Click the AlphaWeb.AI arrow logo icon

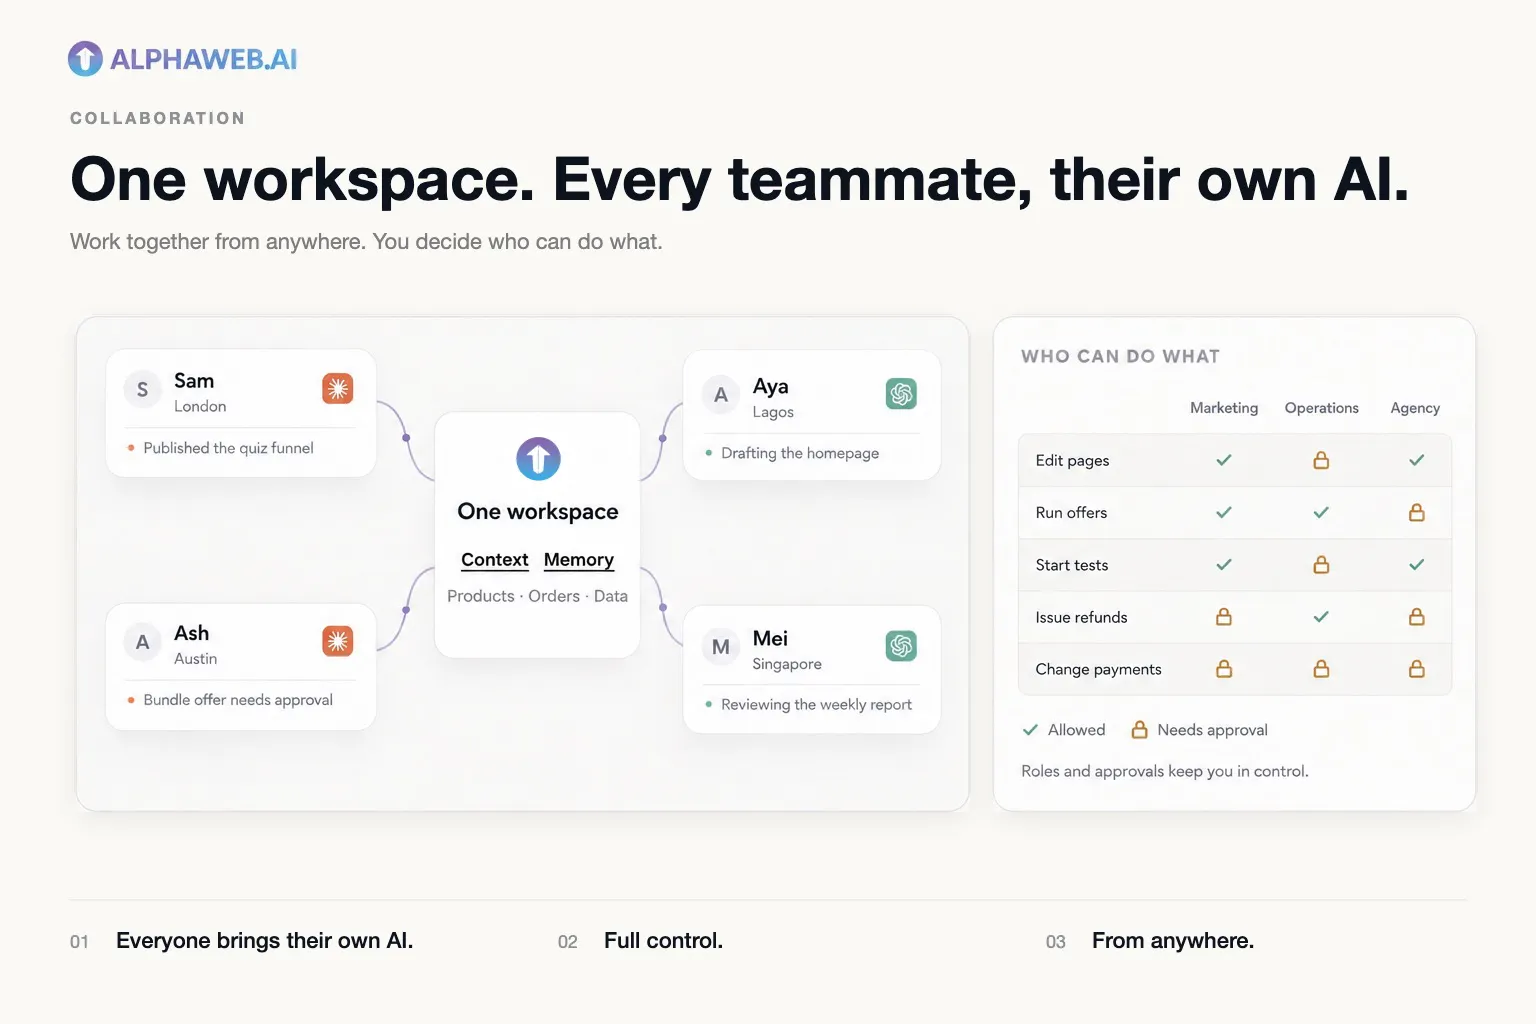click(85, 59)
